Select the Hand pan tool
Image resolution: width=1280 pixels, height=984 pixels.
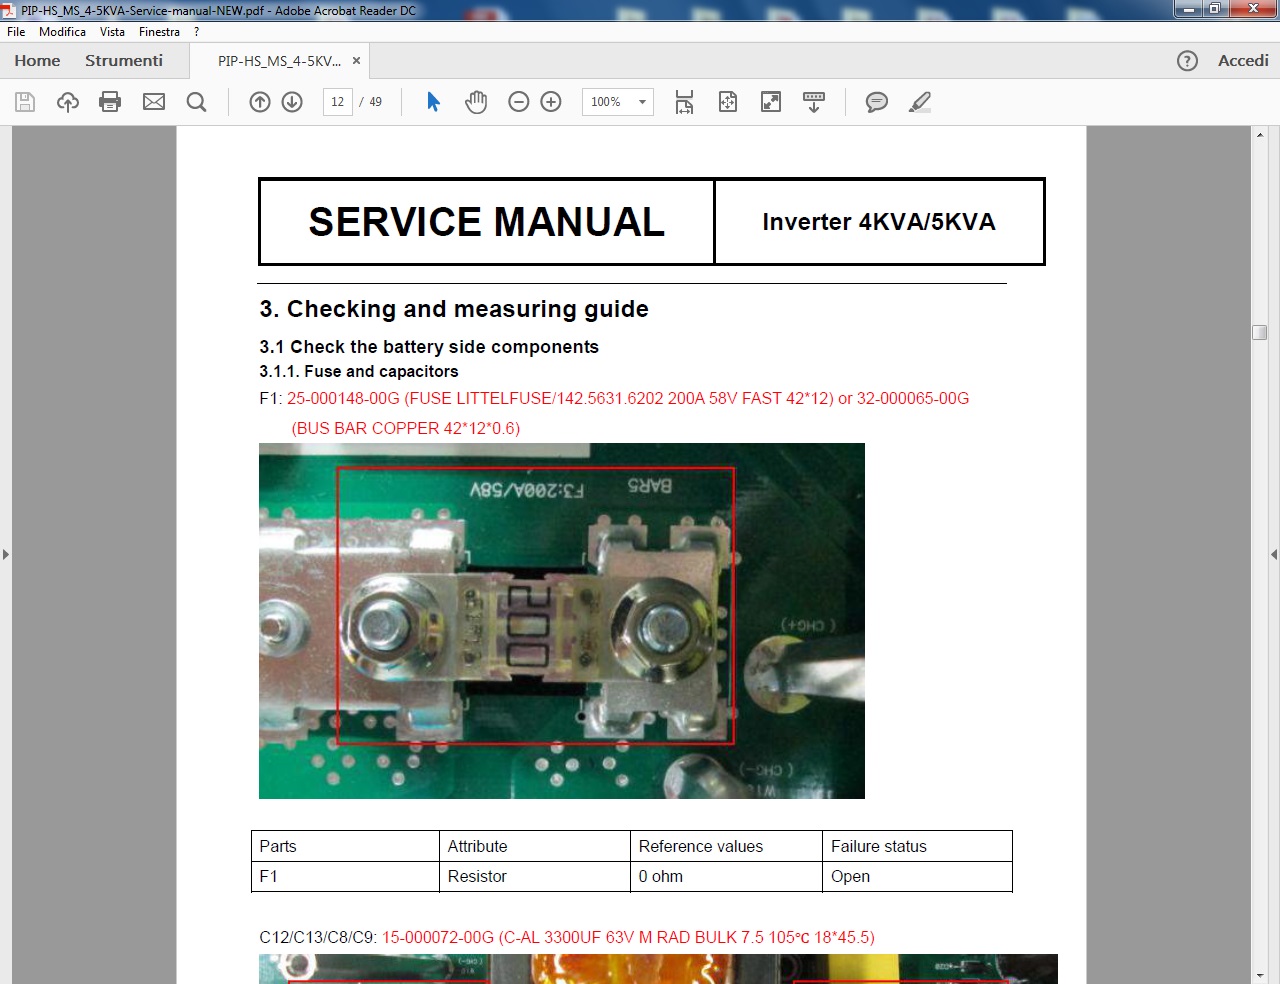pyautogui.click(x=476, y=102)
